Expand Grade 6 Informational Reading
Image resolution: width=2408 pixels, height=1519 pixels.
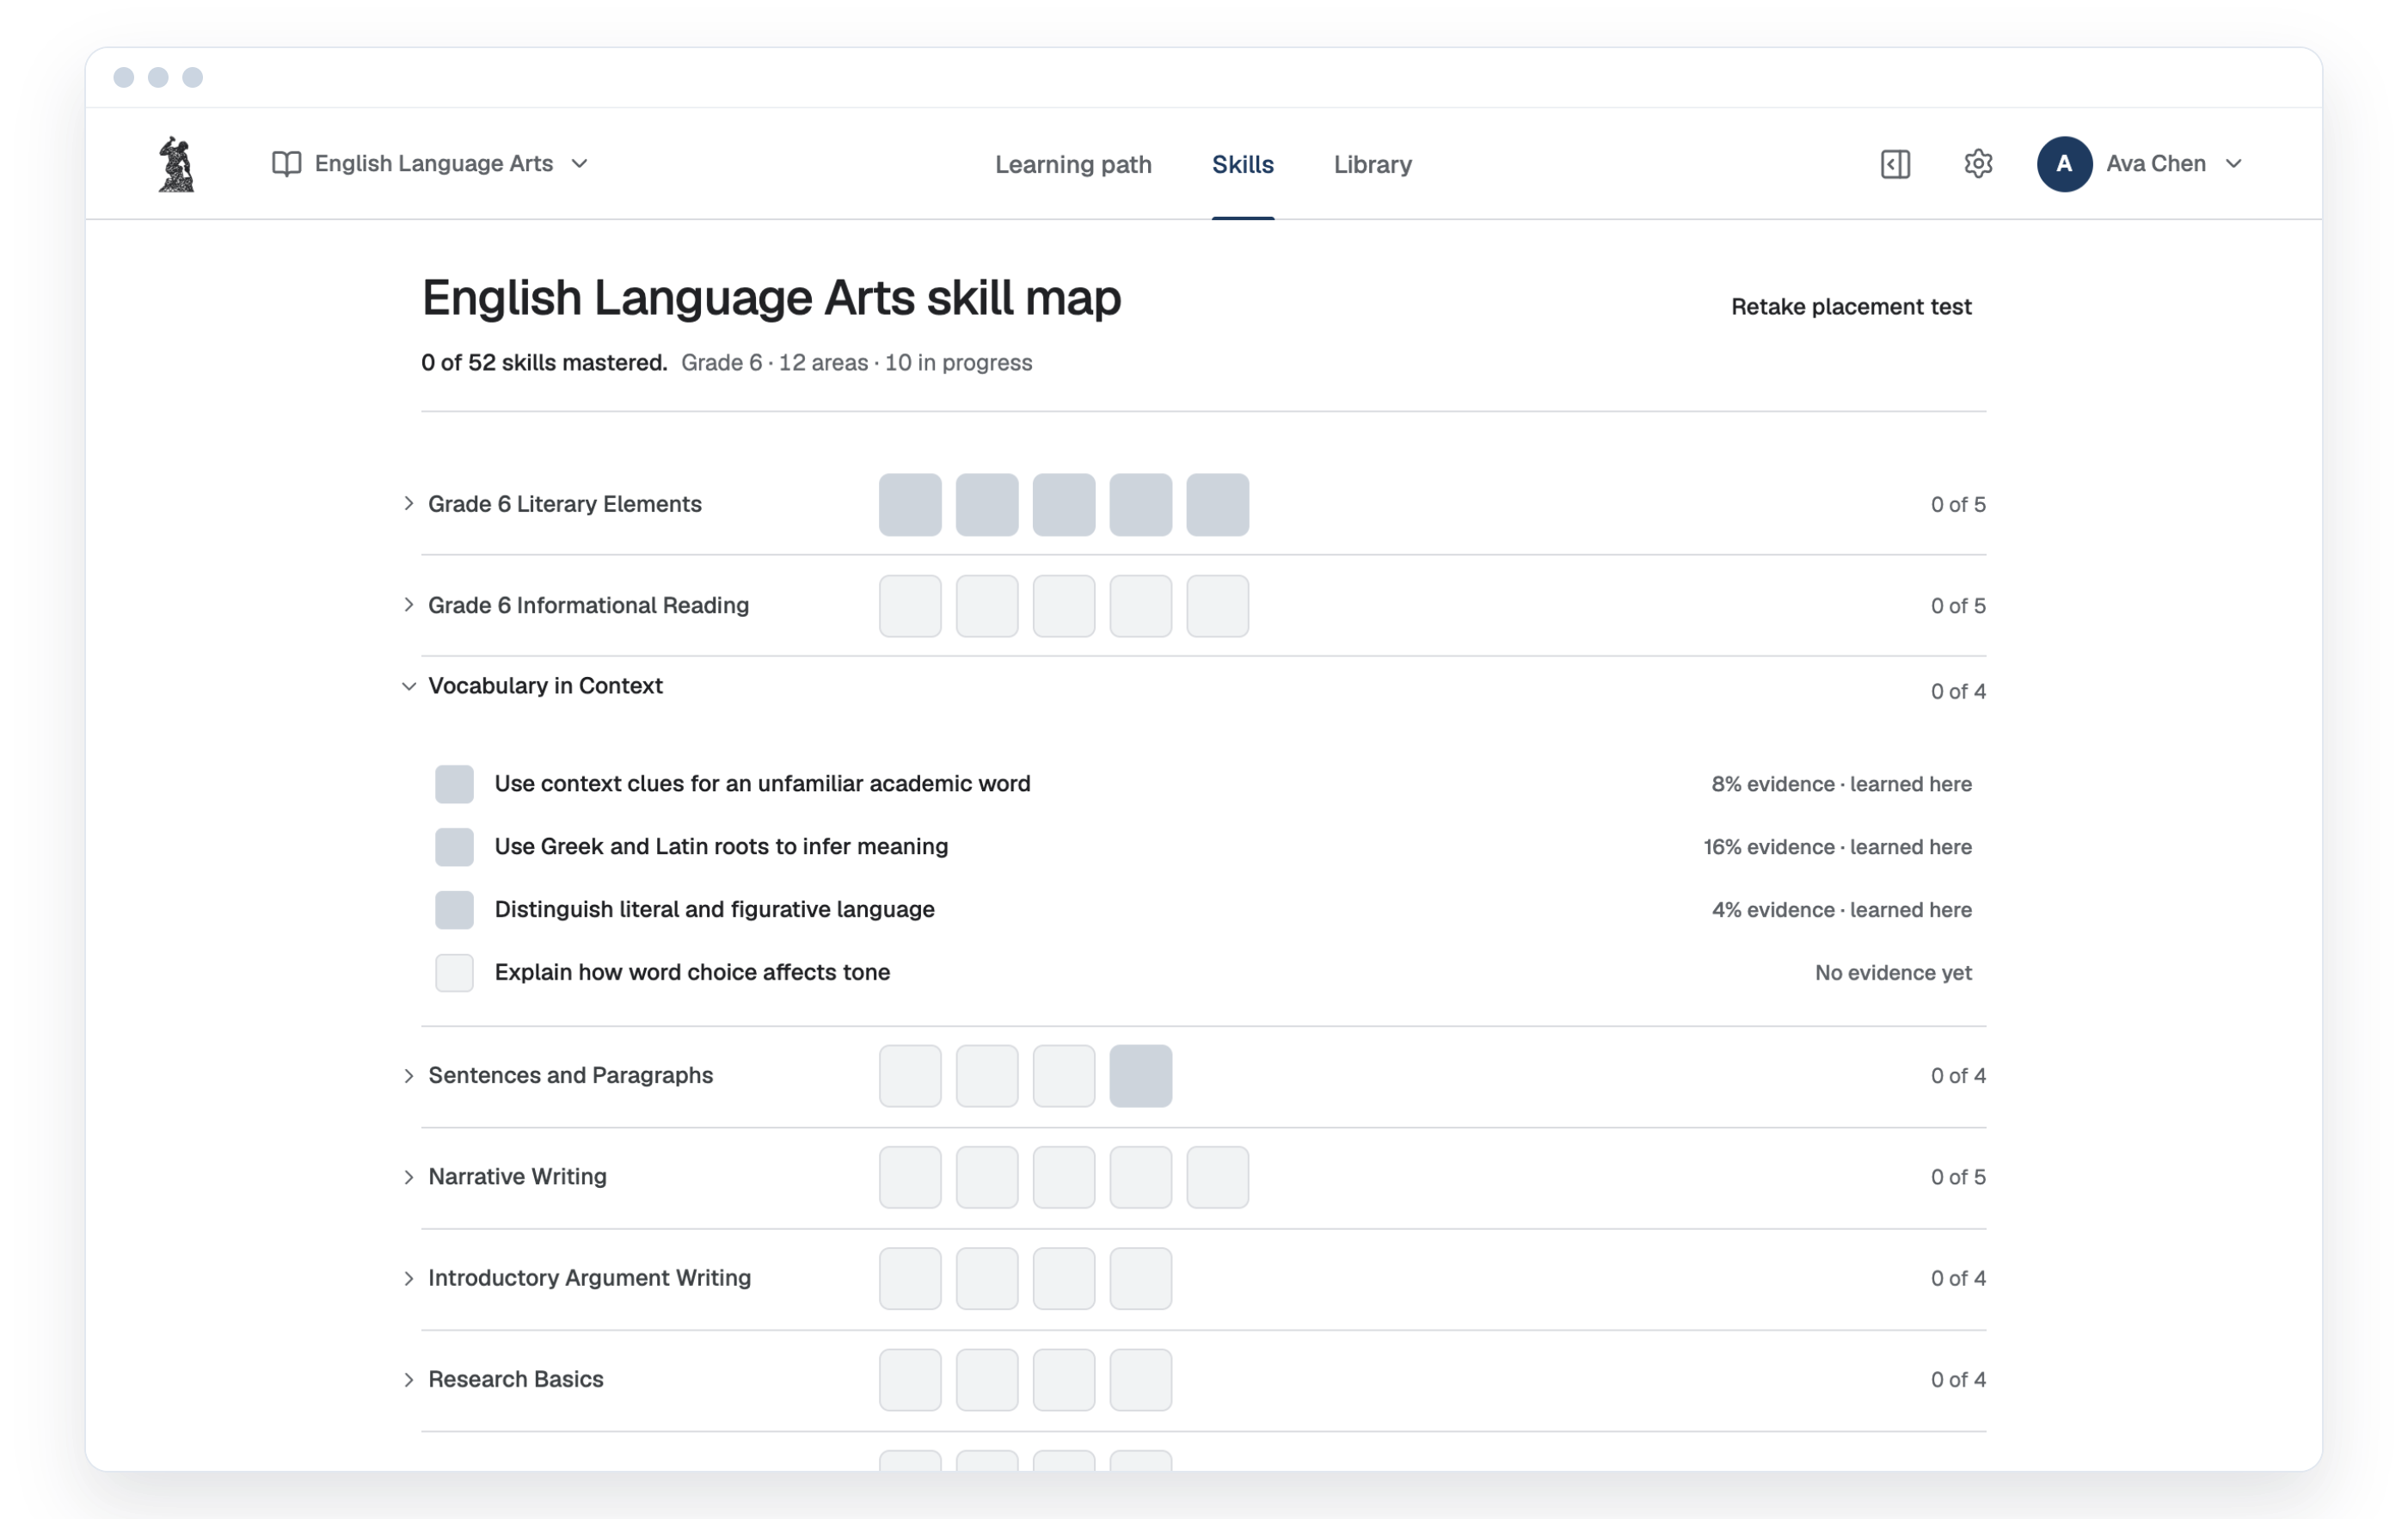tap(408, 605)
